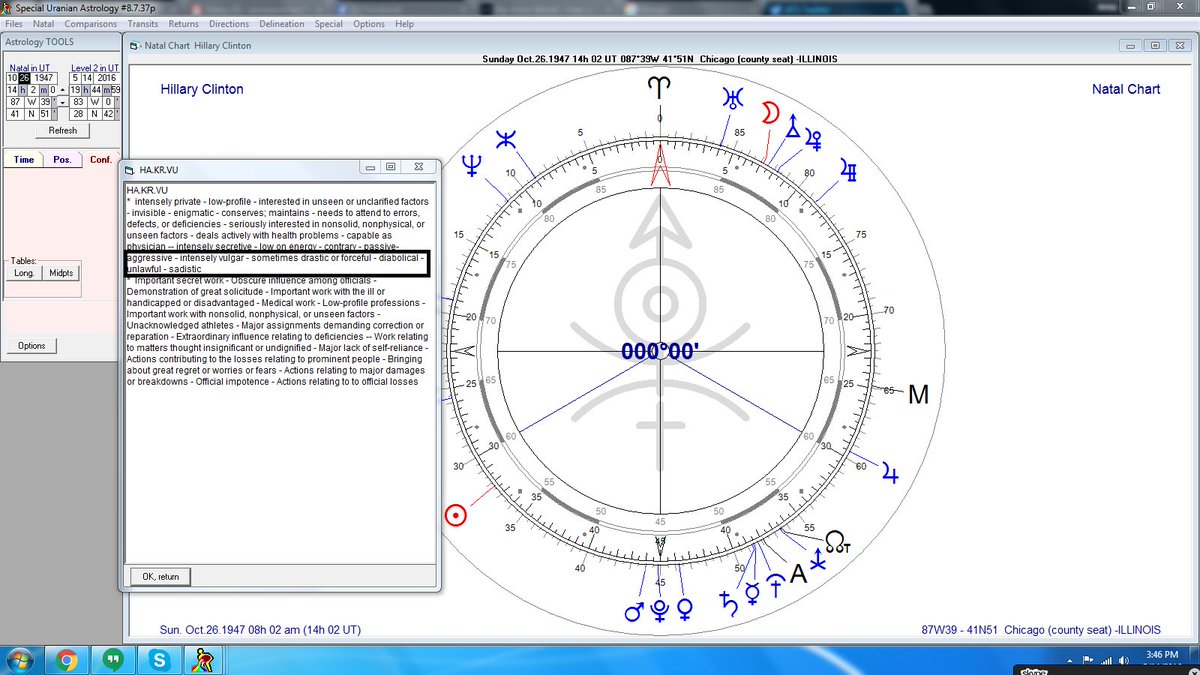The height and width of the screenshot is (675, 1200).
Task: Click the Mars glyph at chart bottom
Action: pyautogui.click(x=634, y=610)
